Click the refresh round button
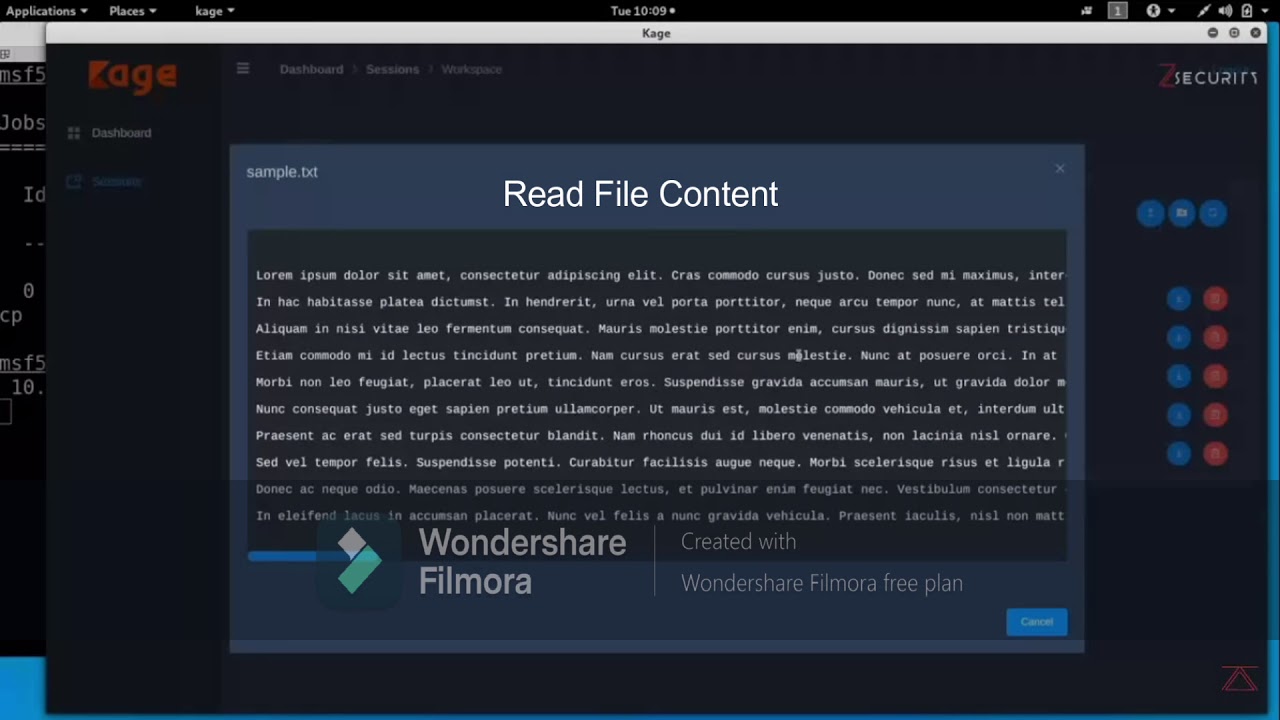 1213,213
